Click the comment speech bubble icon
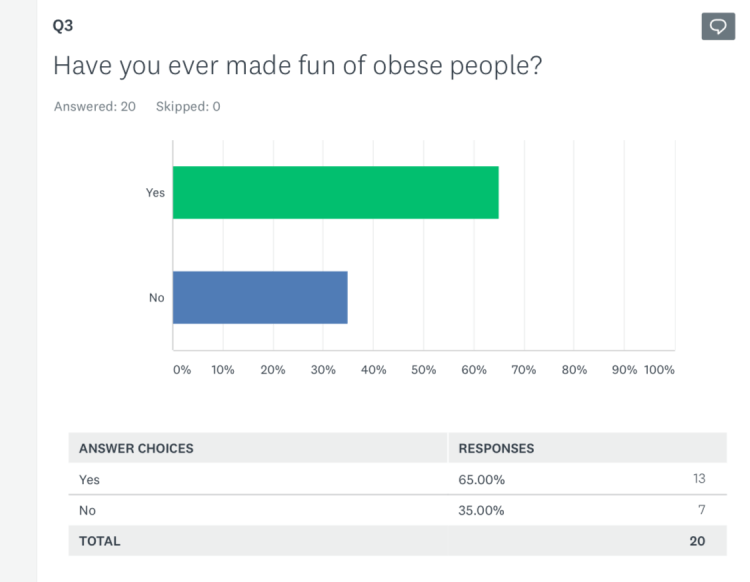750x582 pixels. click(718, 27)
